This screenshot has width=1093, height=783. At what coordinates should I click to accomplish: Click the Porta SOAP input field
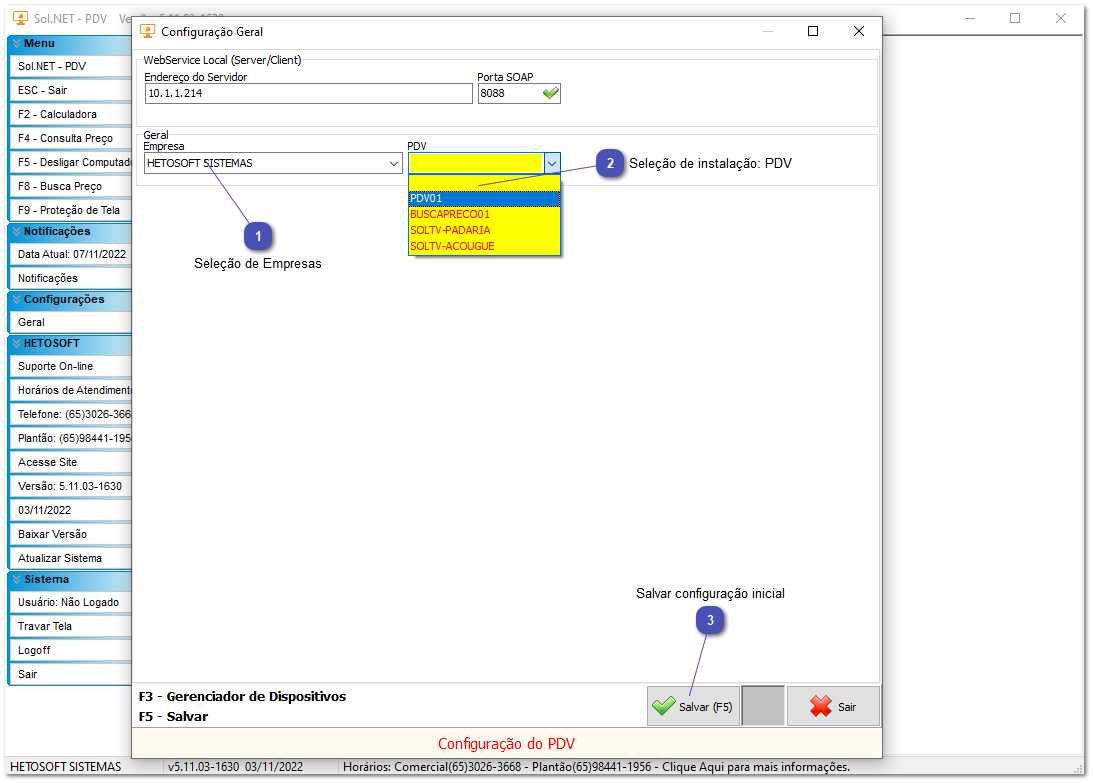point(507,93)
